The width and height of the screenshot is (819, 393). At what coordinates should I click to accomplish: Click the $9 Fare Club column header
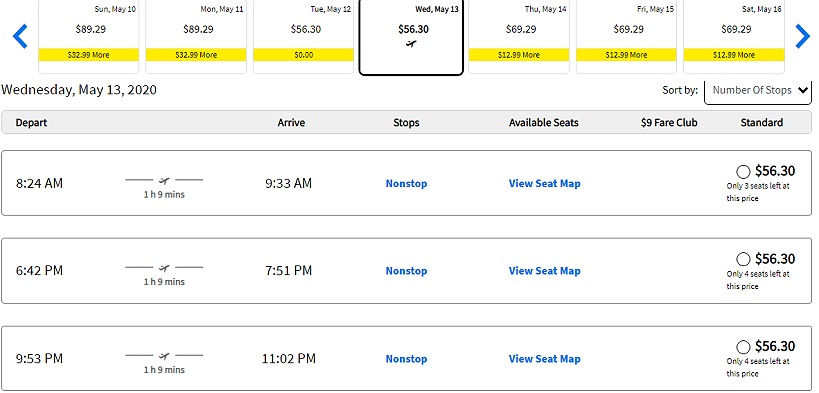click(669, 123)
